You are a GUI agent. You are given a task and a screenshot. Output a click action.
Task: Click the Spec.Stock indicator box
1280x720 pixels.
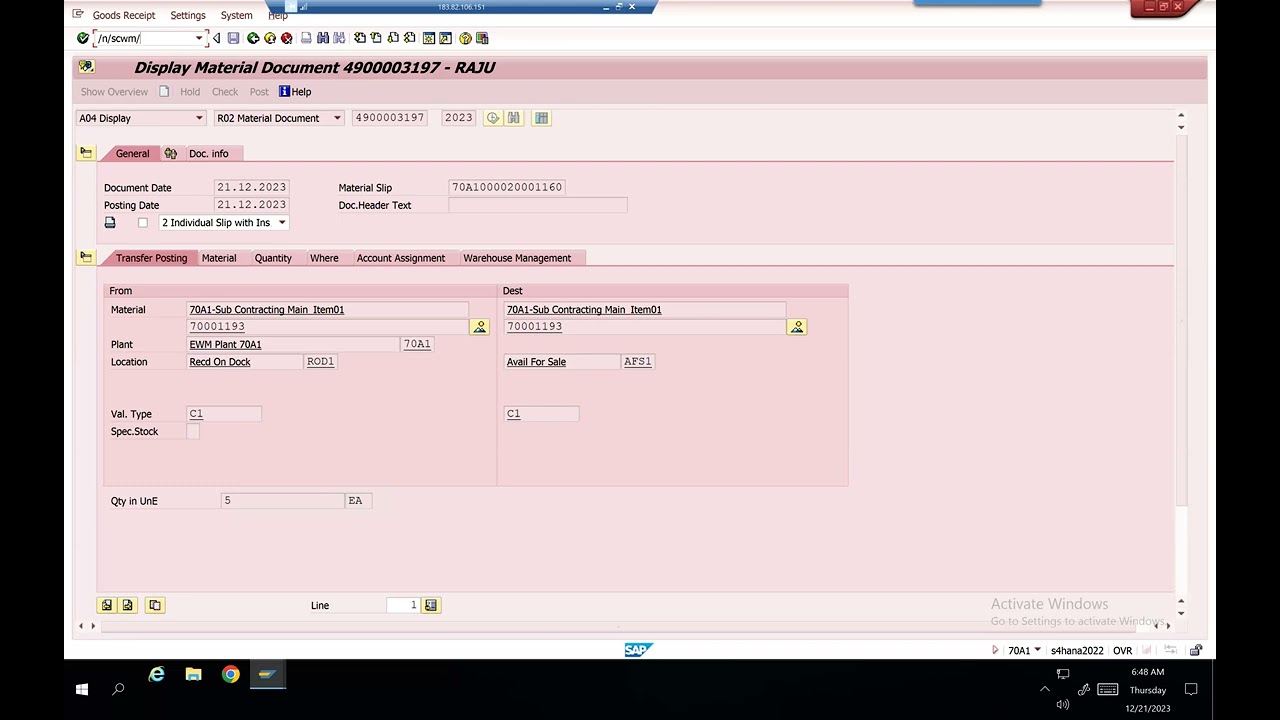pyautogui.click(x=193, y=432)
